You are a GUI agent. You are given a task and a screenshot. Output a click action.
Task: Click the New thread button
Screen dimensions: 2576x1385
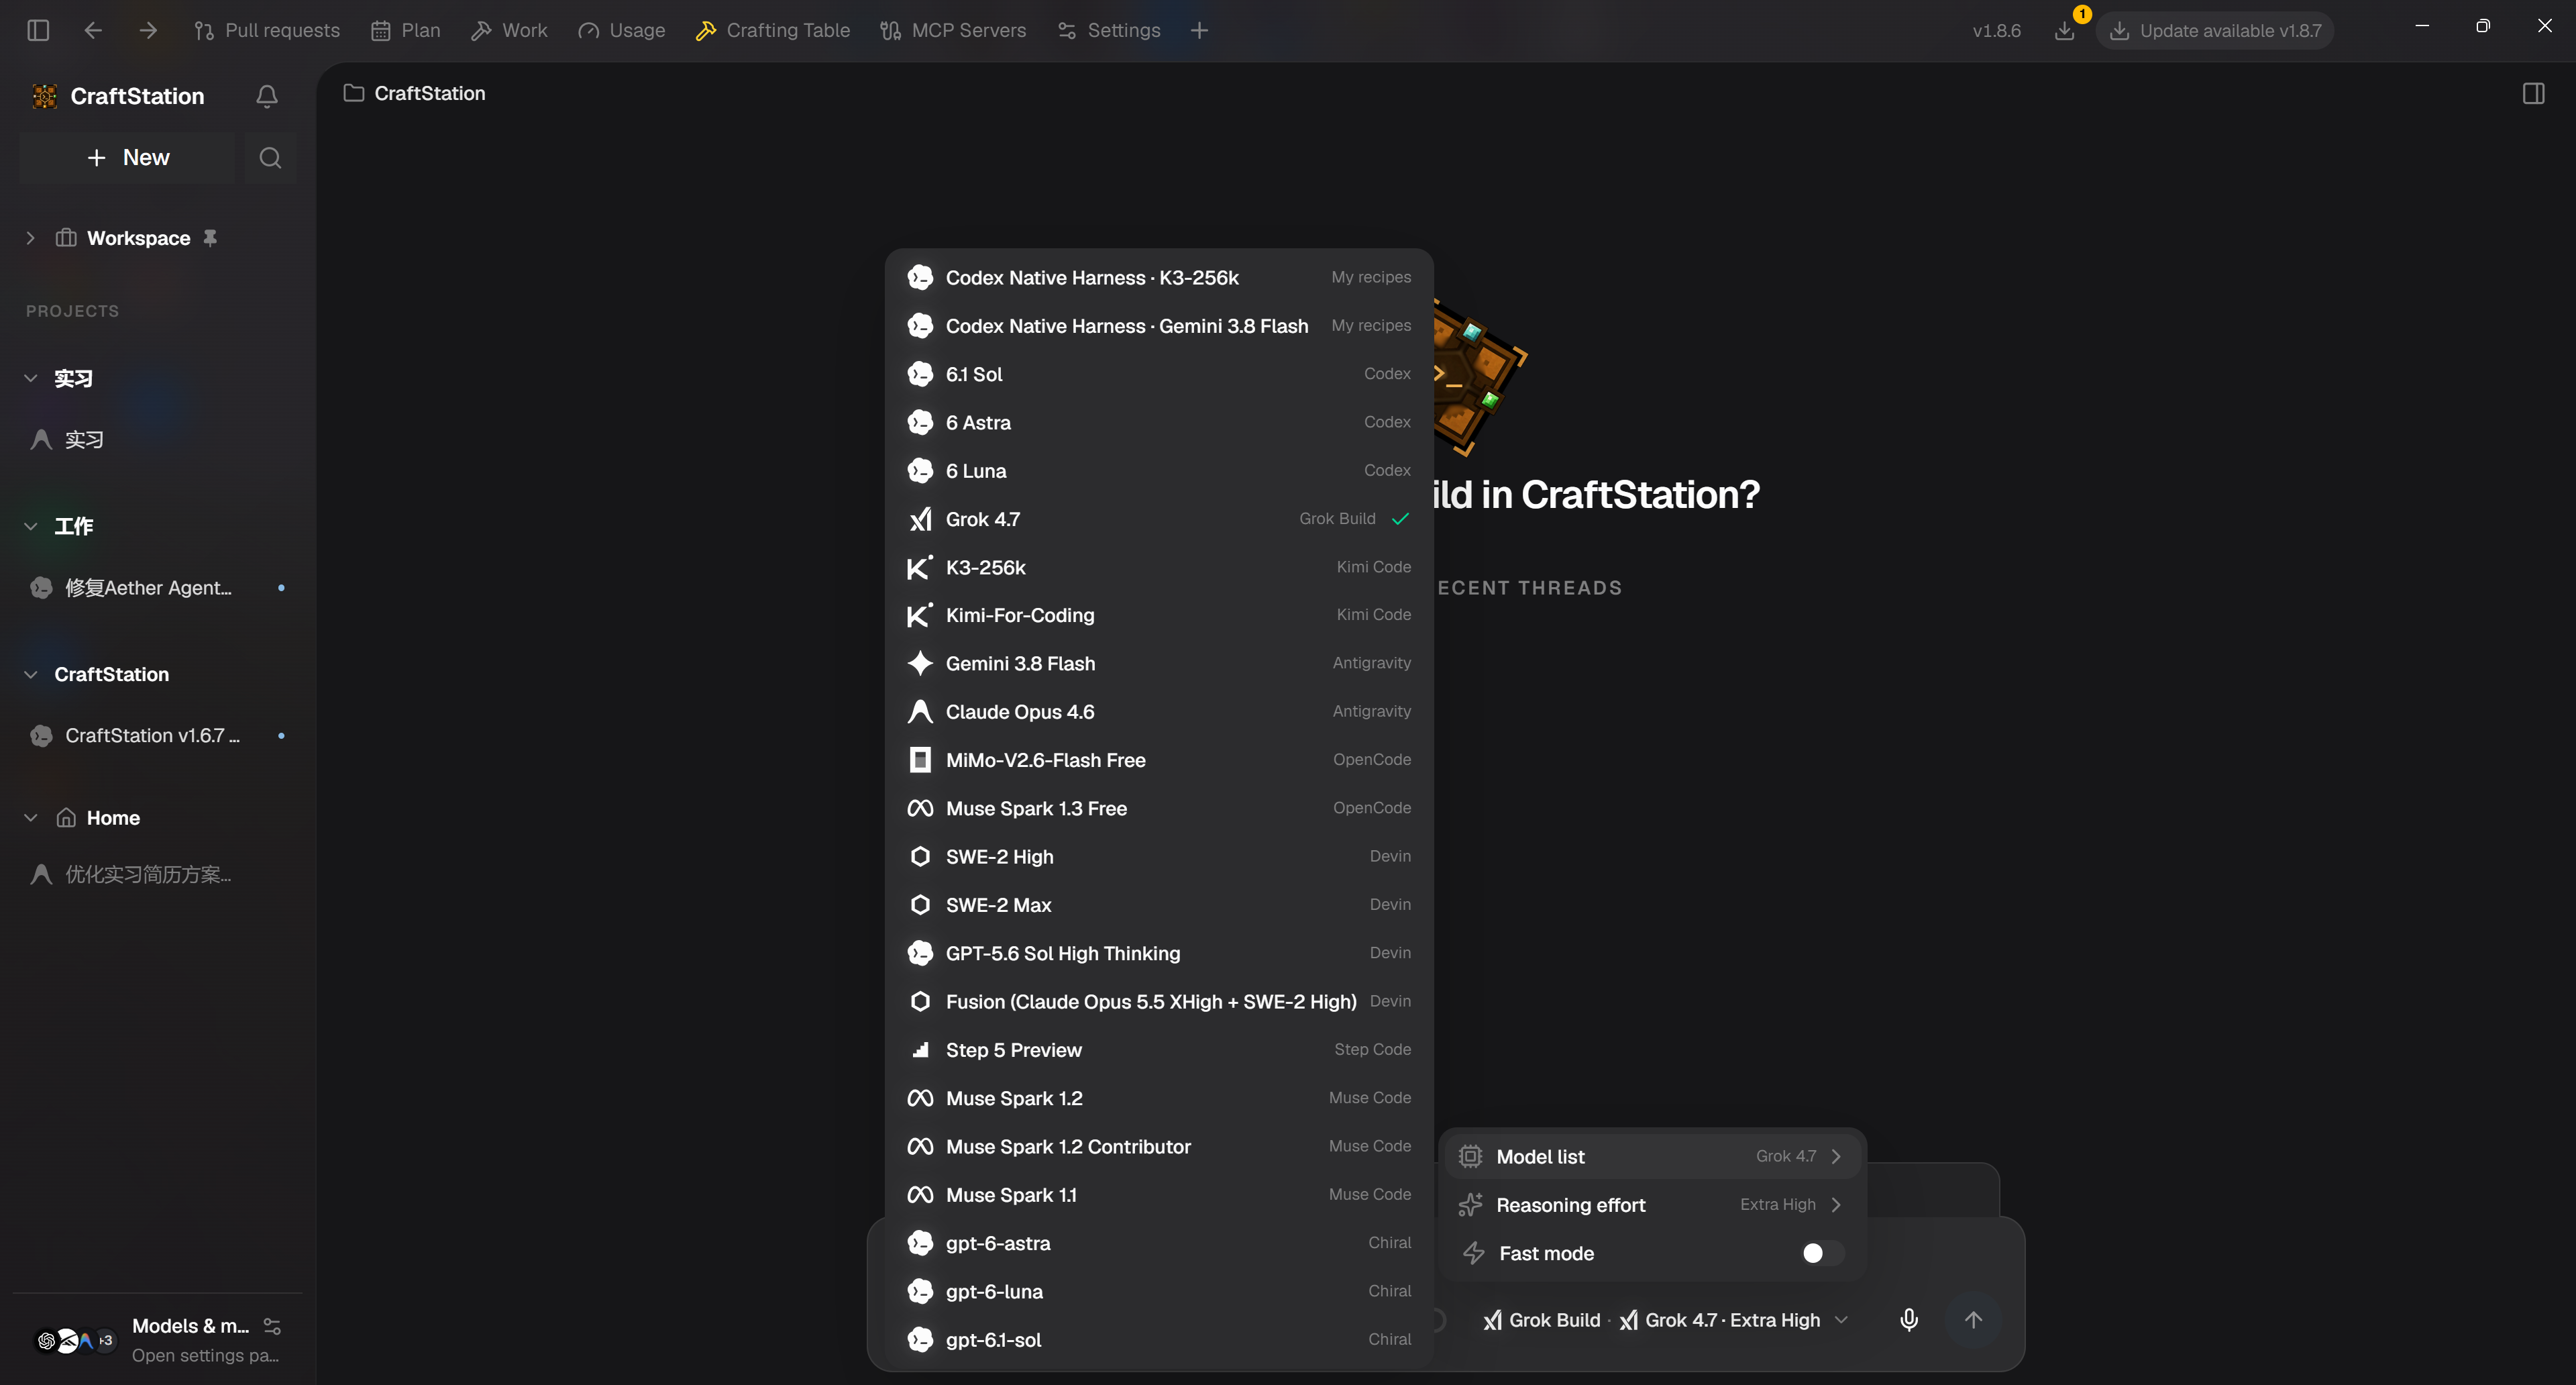[x=127, y=157]
